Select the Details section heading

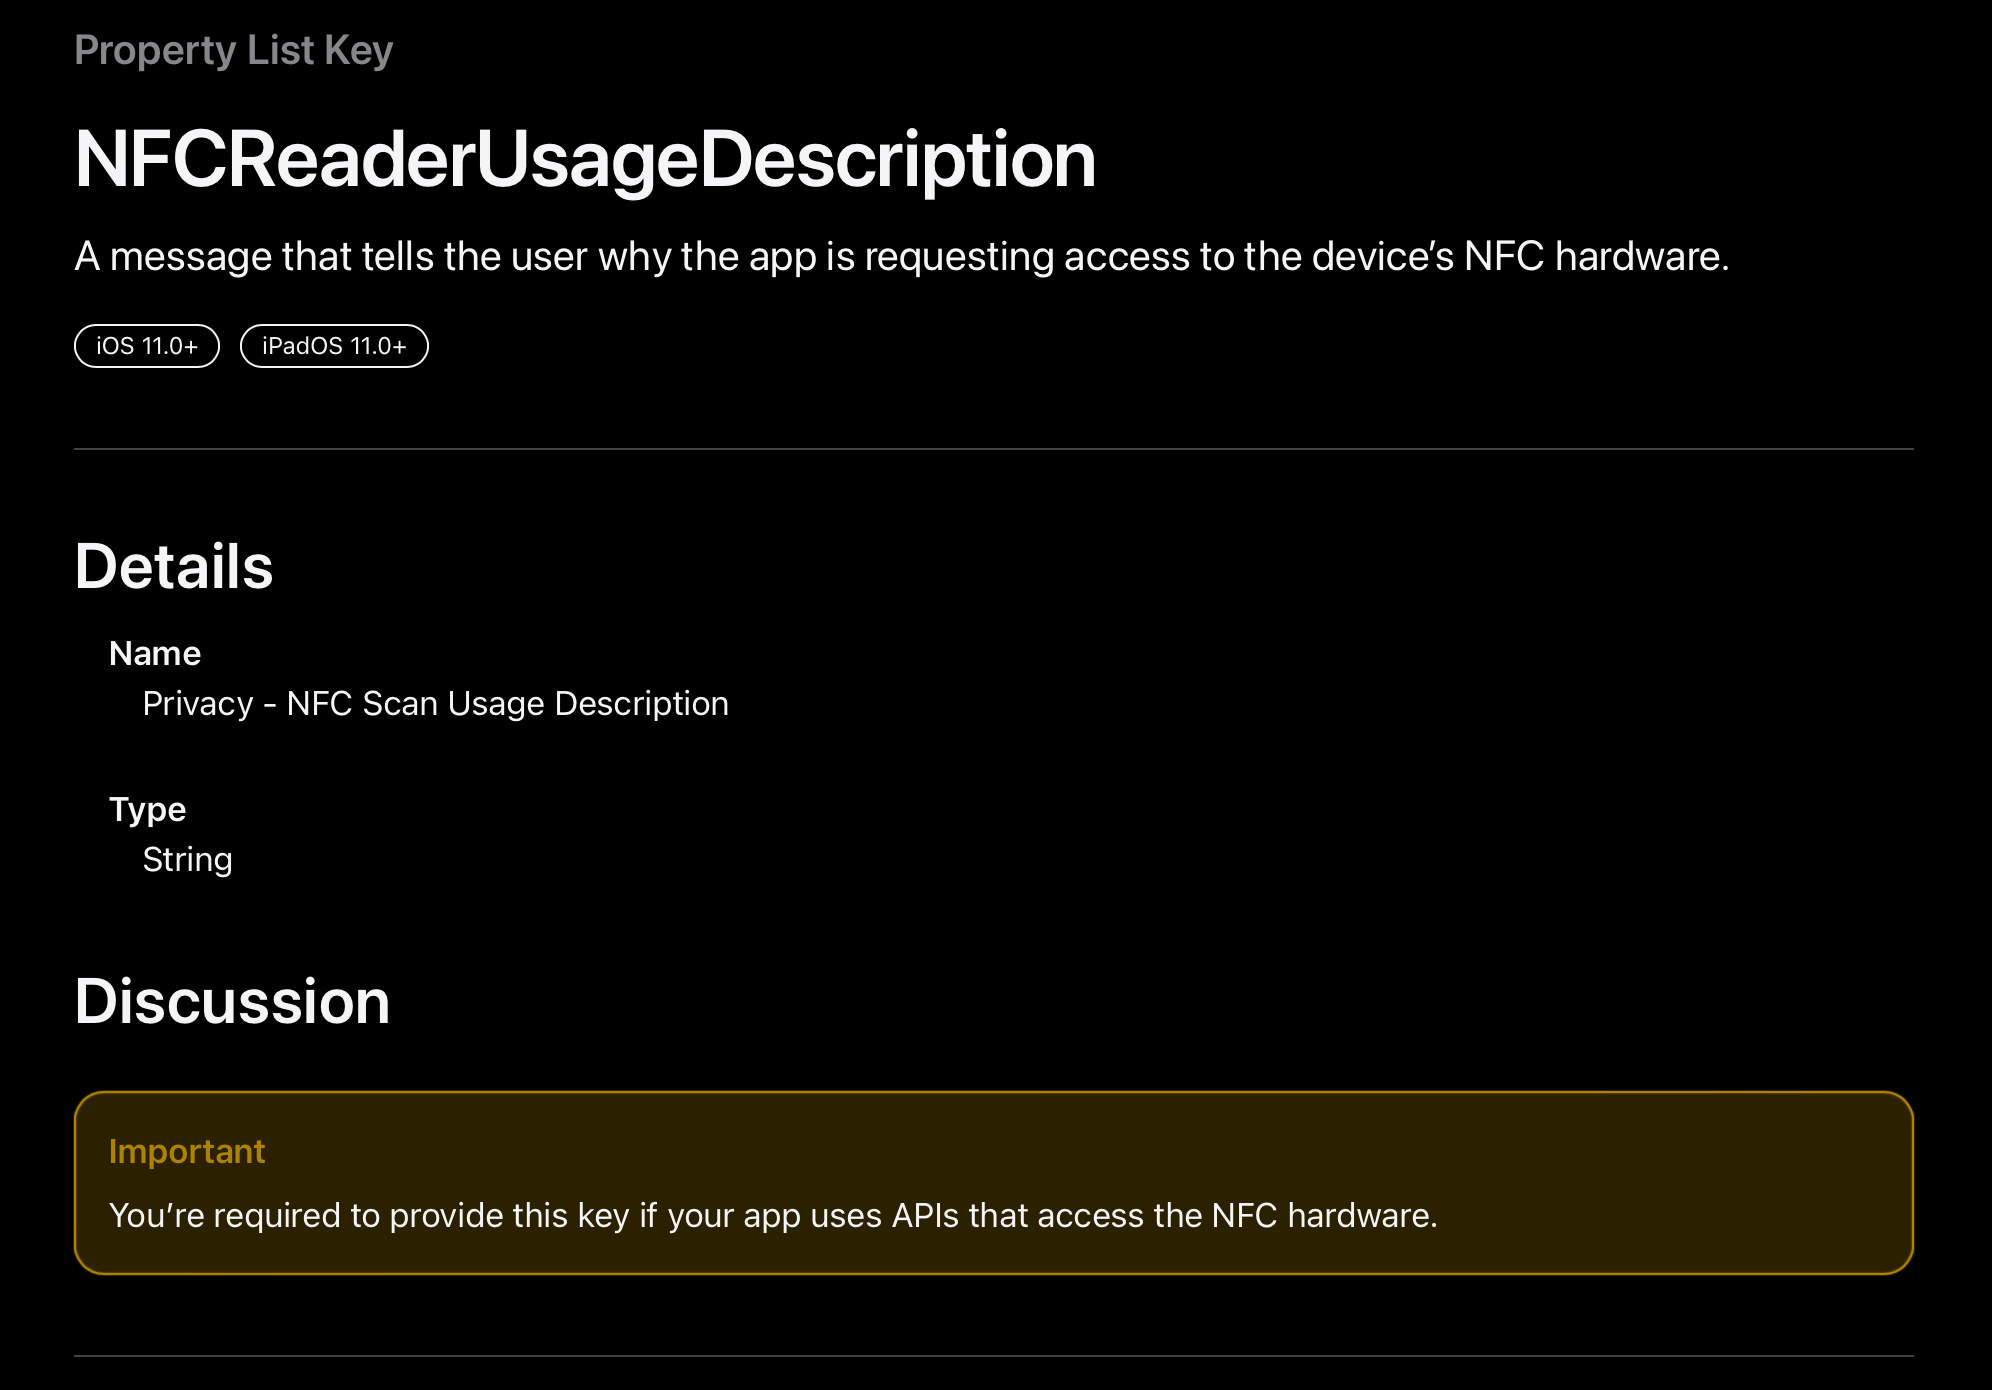174,567
